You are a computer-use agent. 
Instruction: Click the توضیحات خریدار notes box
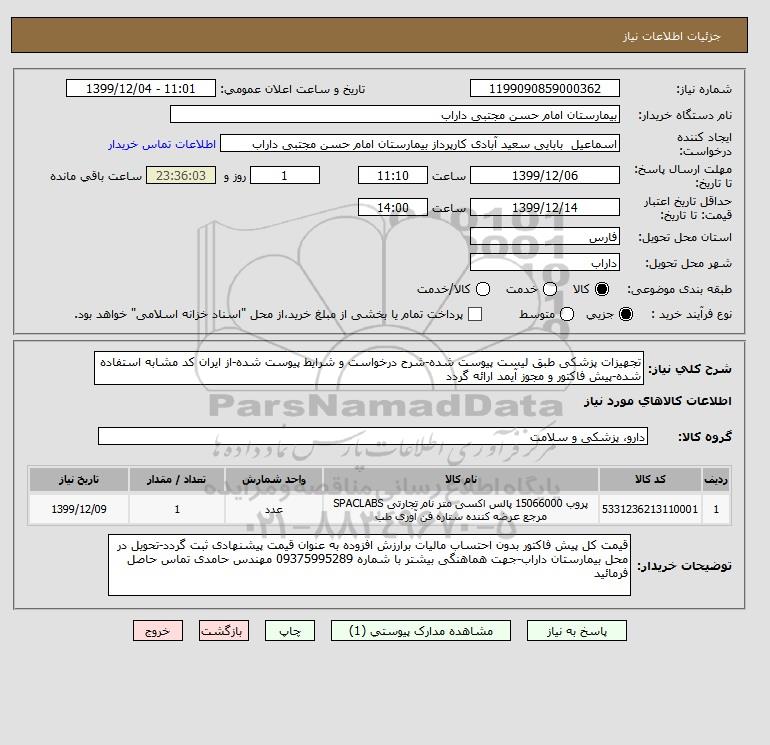tap(369, 565)
